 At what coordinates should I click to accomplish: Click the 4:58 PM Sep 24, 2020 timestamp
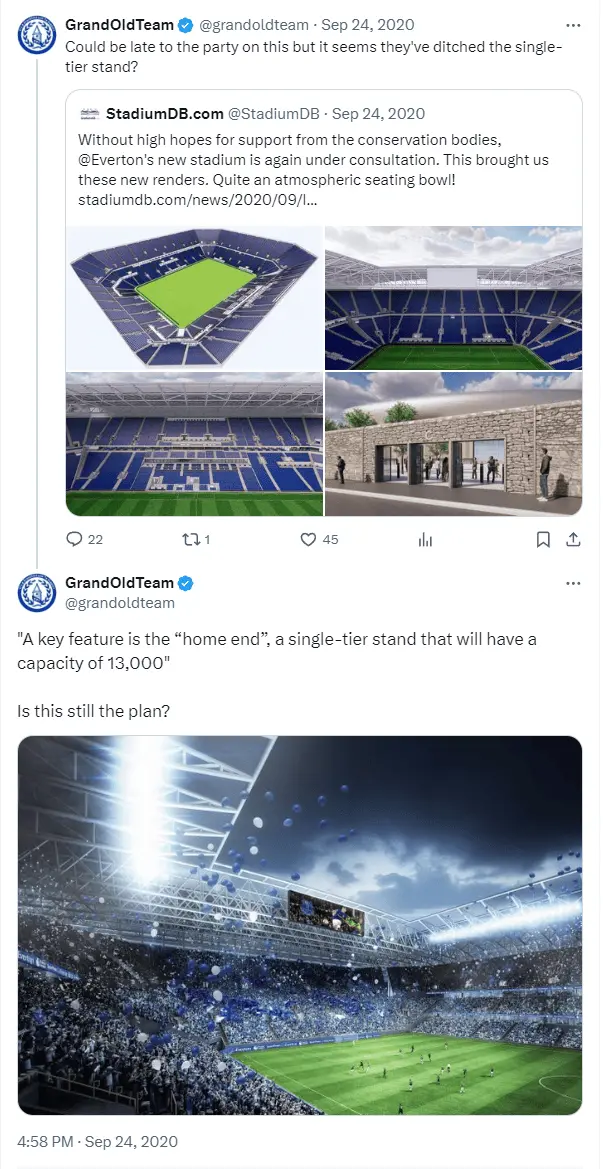pos(97,1141)
